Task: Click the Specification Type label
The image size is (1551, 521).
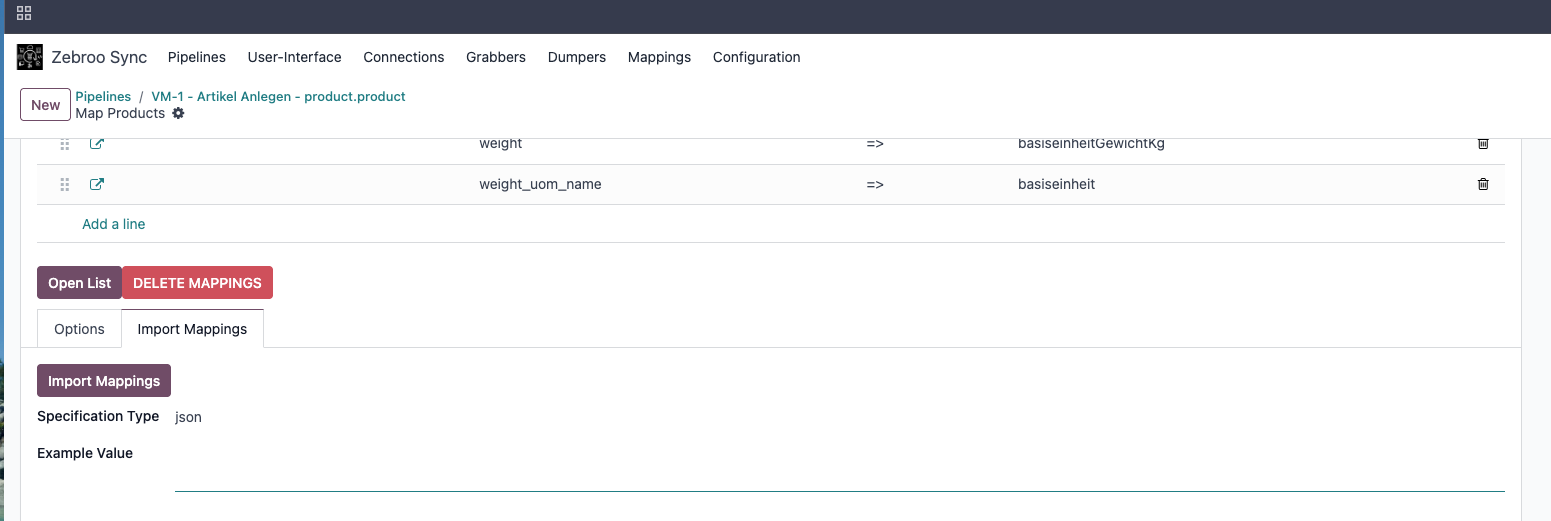Action: point(98,416)
